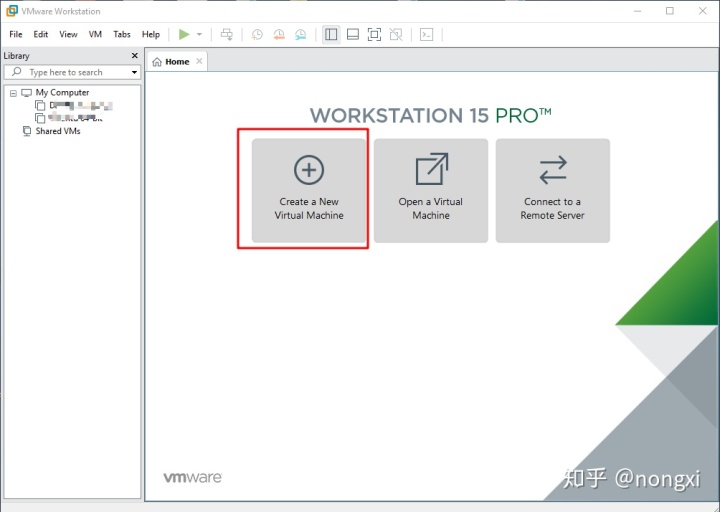The height and width of the screenshot is (512, 720).
Task: Click the Send Ctrl+Alt+Del toolbar icon
Action: tap(227, 34)
